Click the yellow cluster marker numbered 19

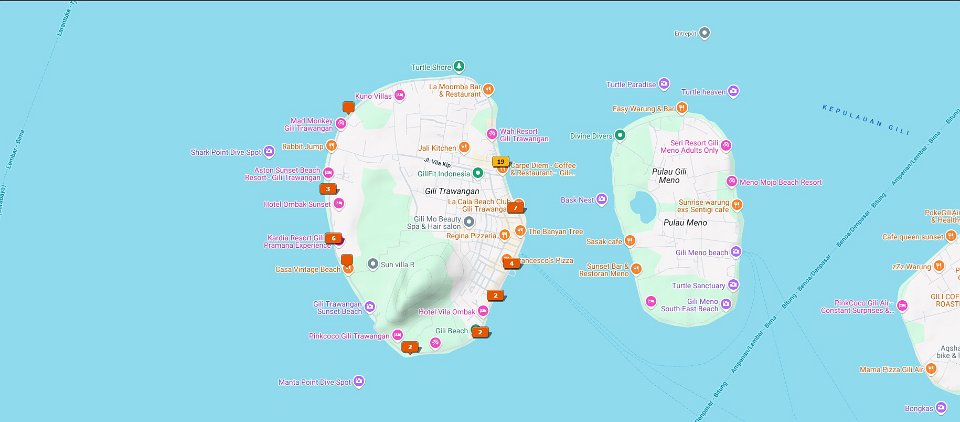500,162
